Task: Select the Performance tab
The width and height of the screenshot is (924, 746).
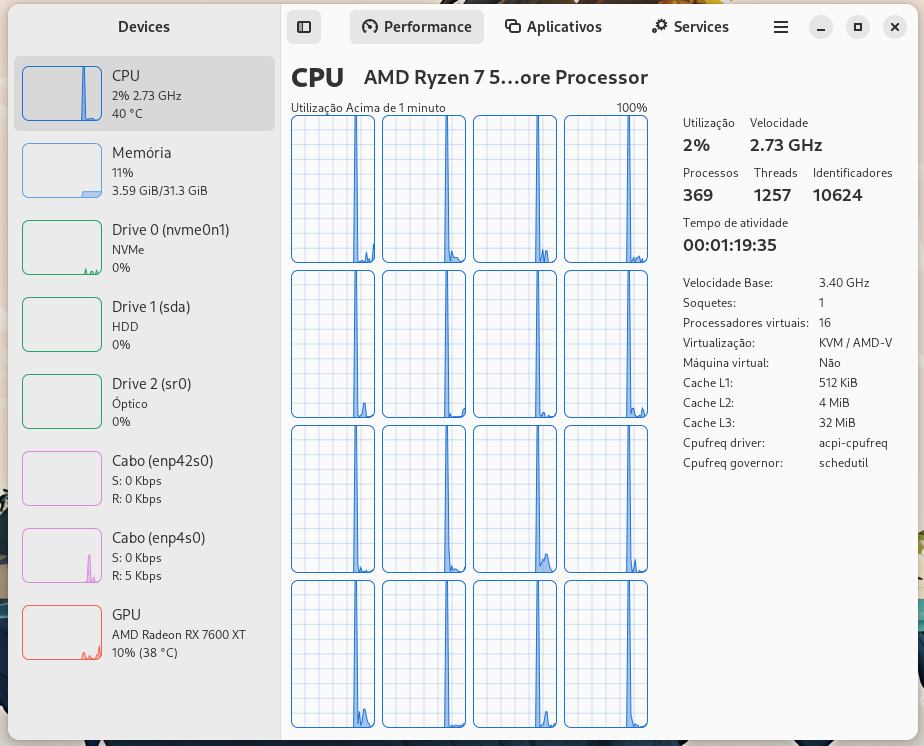Action: tap(416, 27)
